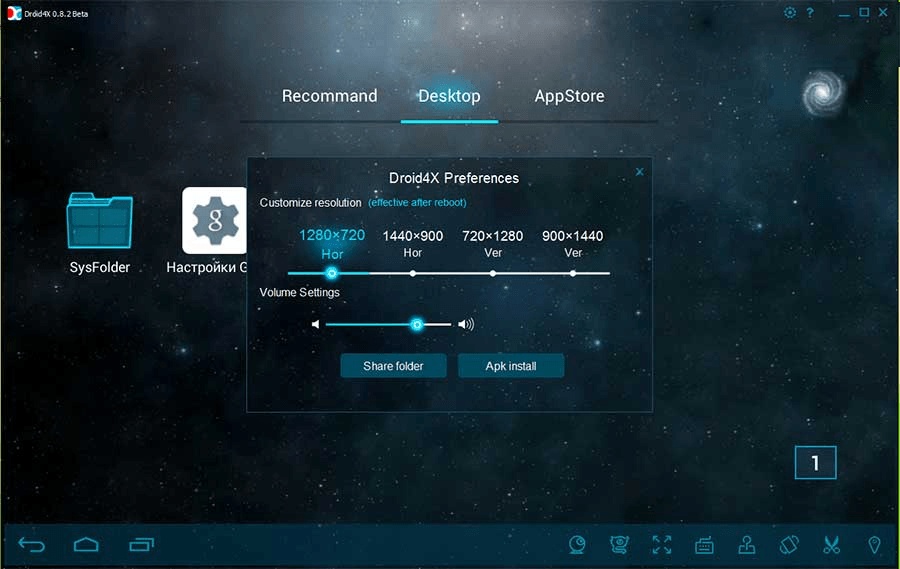The height and width of the screenshot is (569, 900).
Task: Click the Apk install button
Action: pos(511,366)
